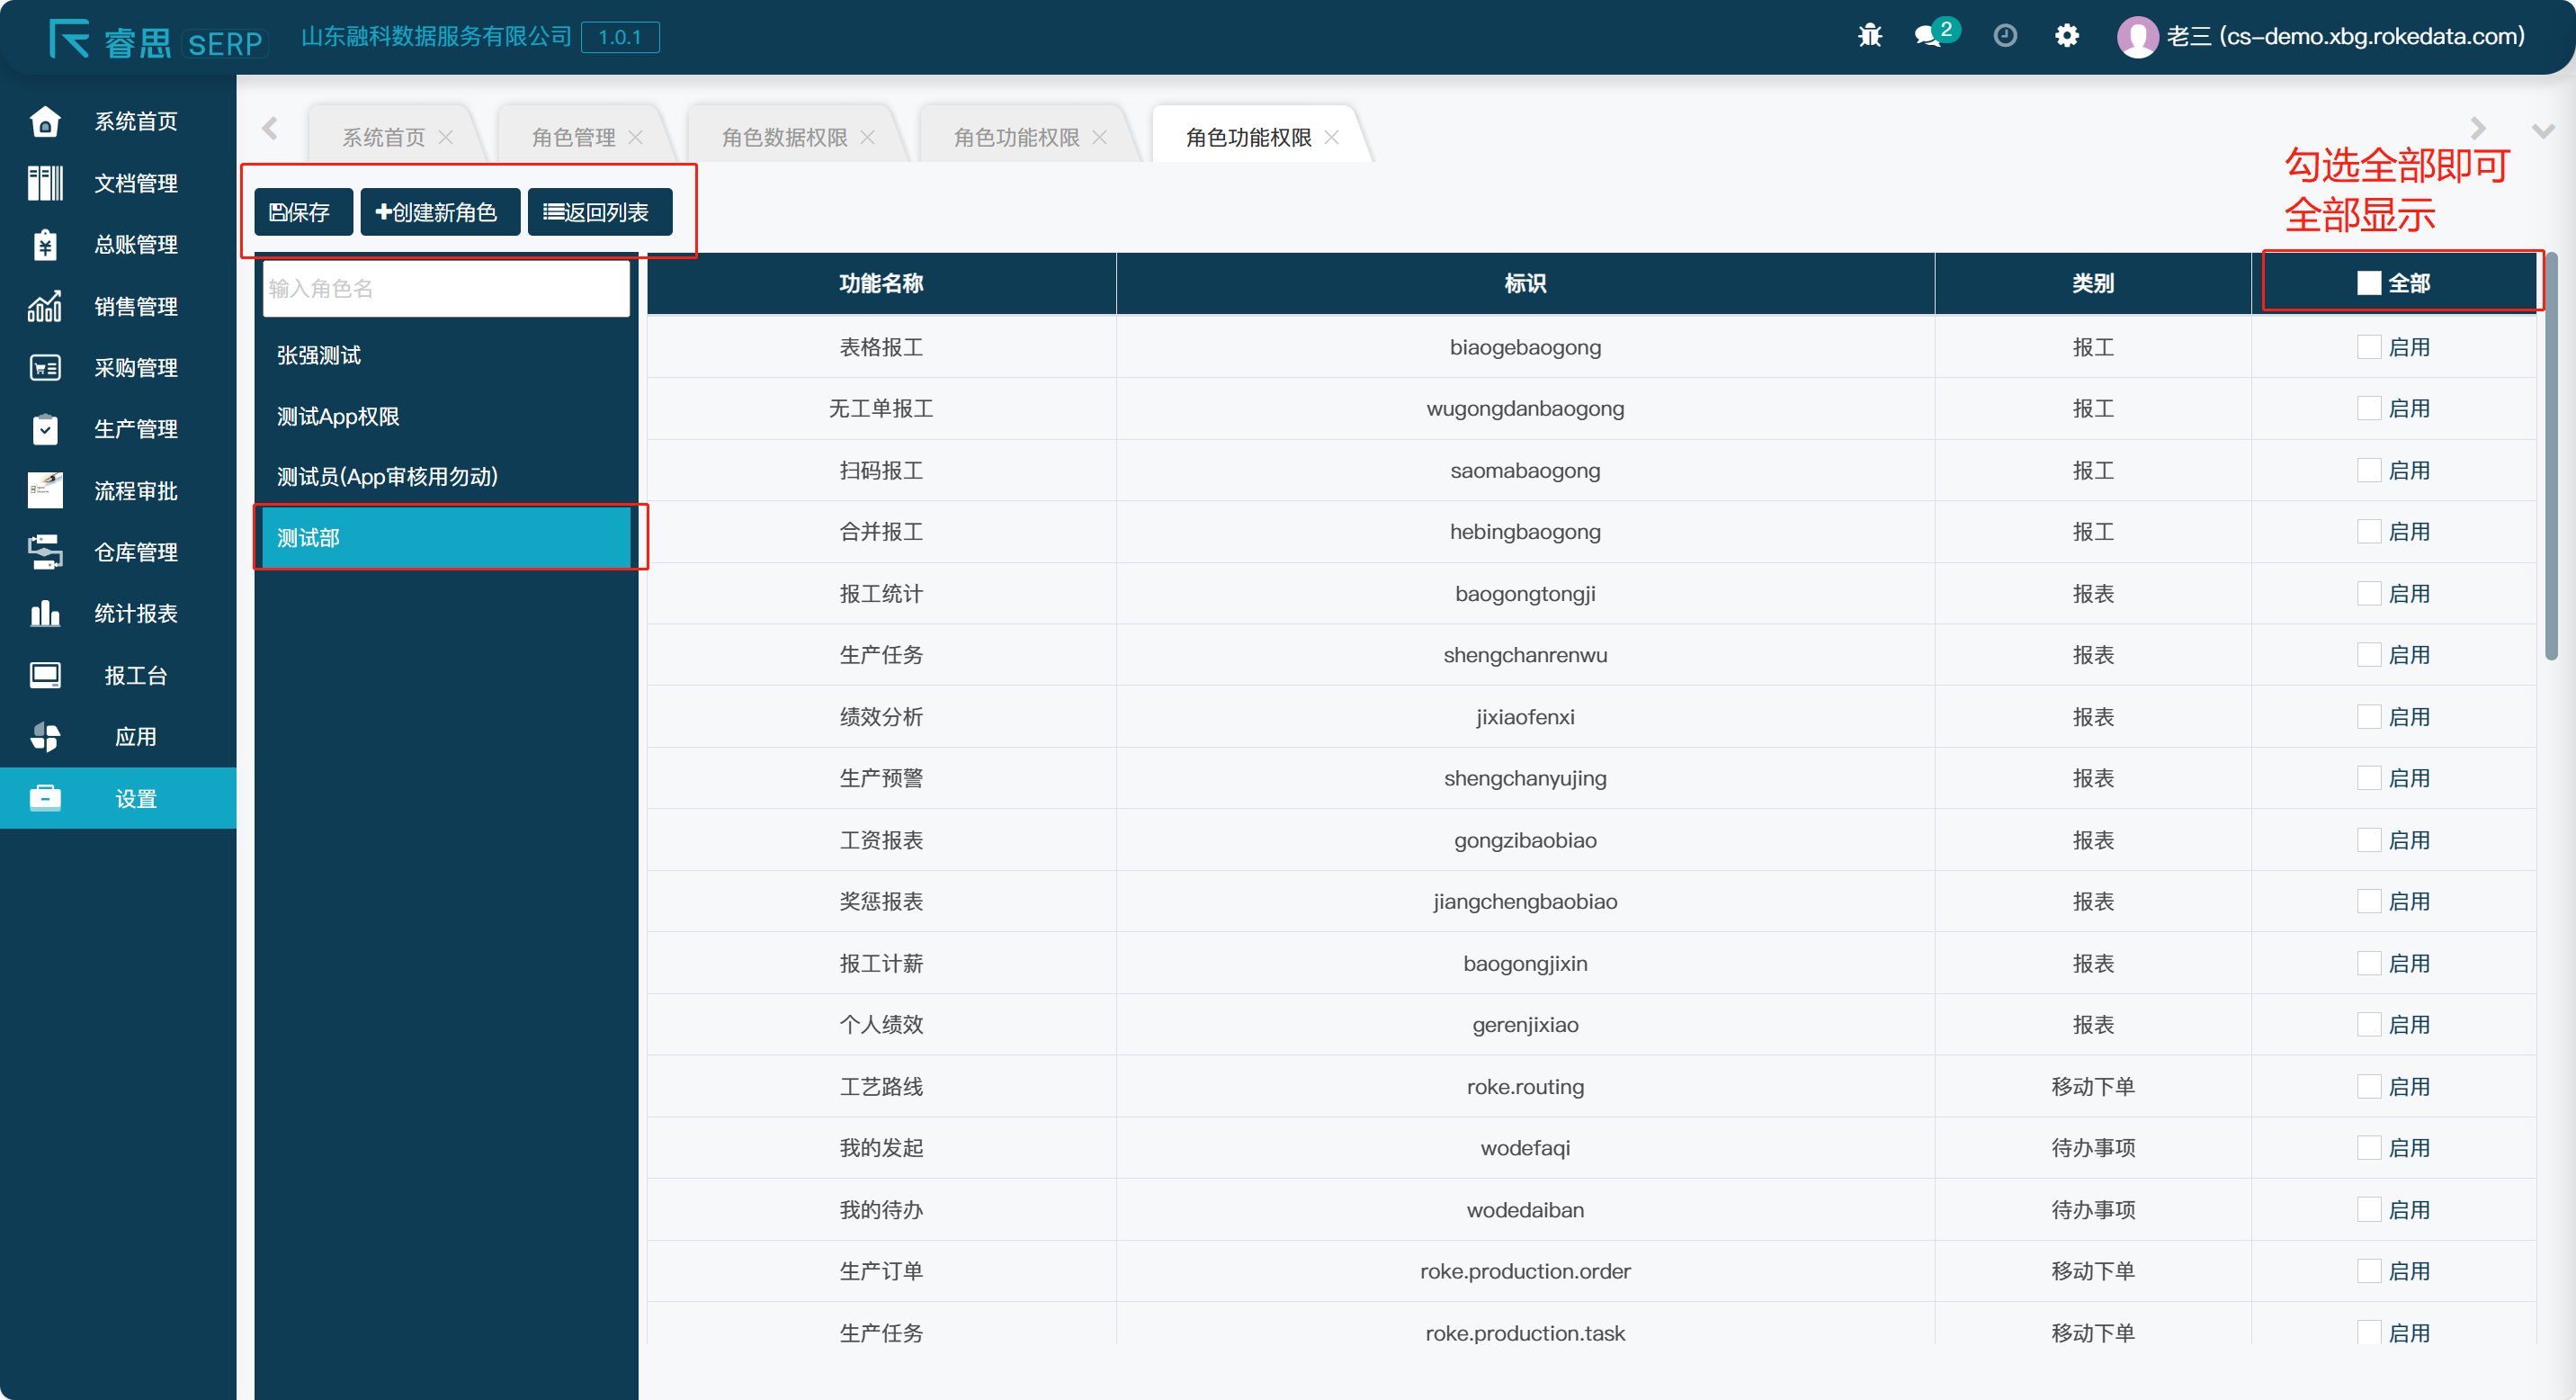This screenshot has width=2576, height=1400.
Task: Enable checkbox for 工艺路线 row
Action: [2368, 1086]
